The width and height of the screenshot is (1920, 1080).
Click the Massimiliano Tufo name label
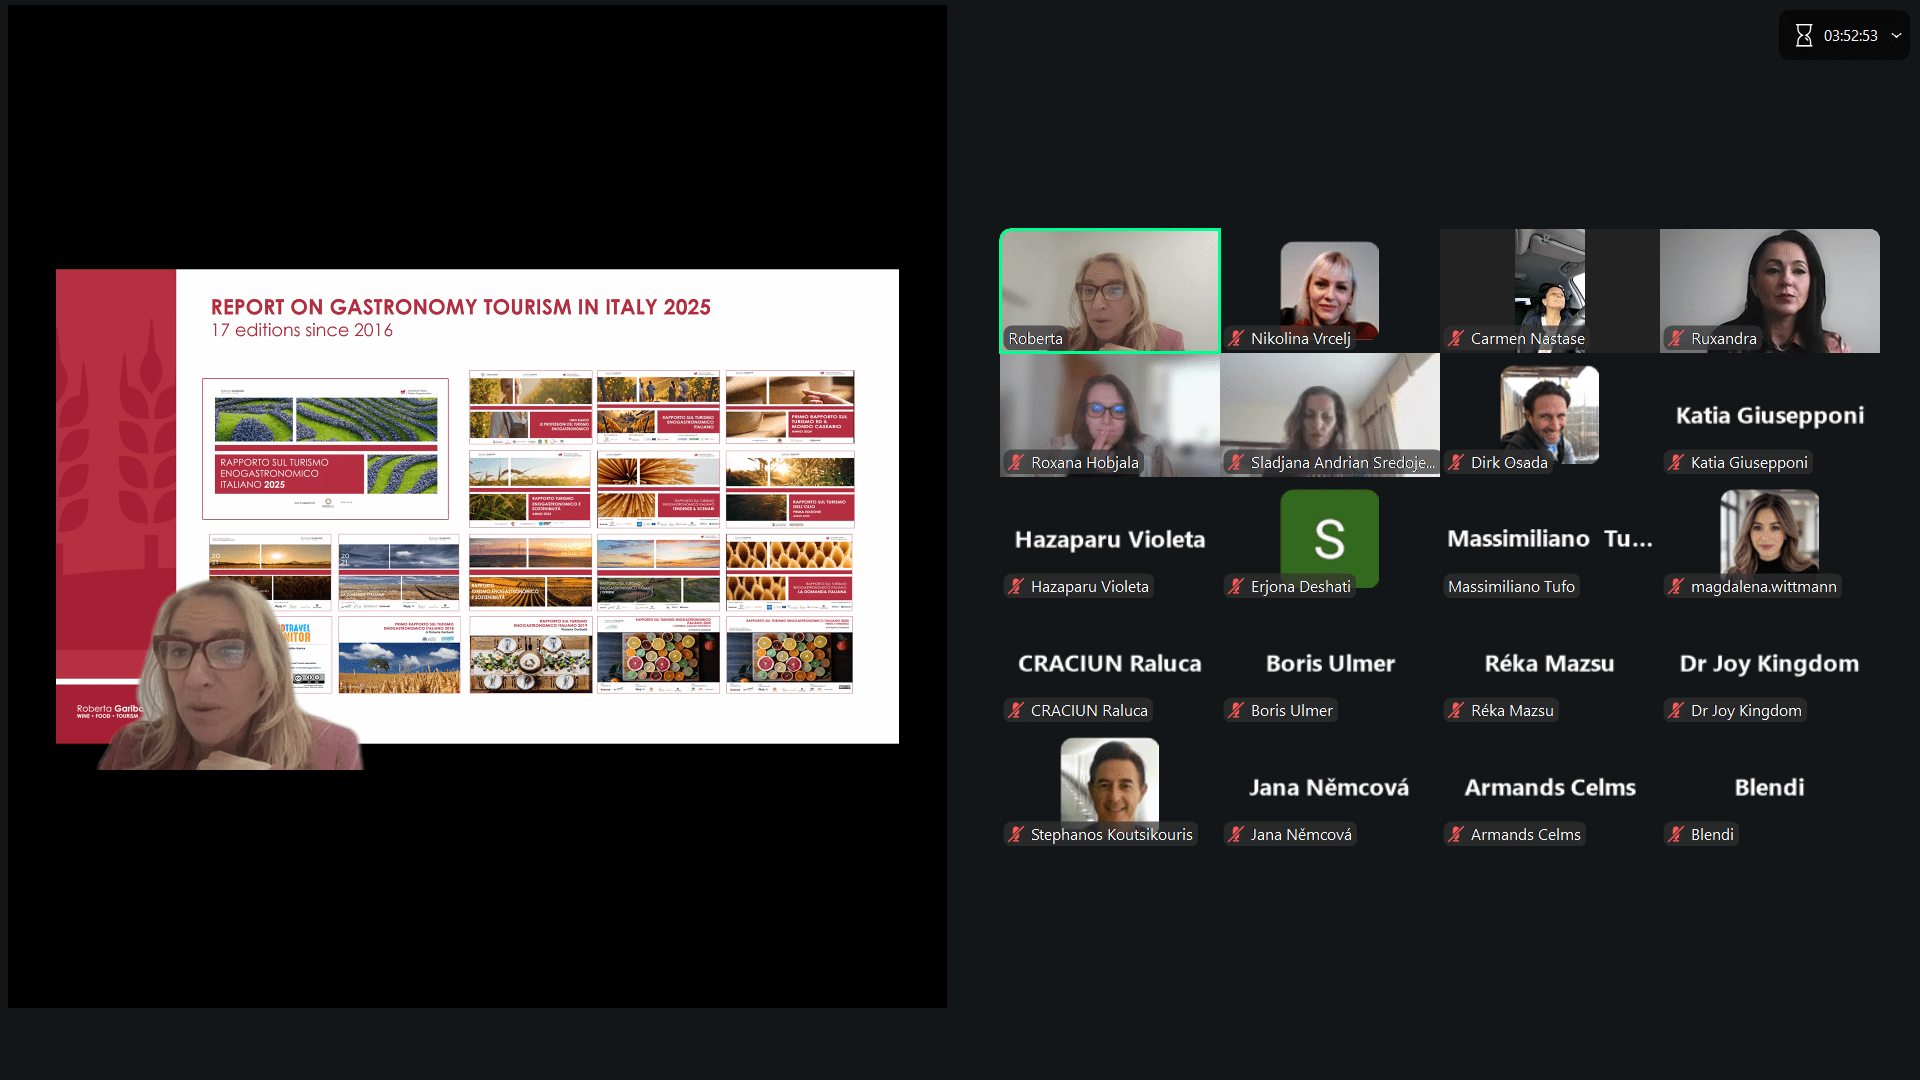coord(1511,587)
